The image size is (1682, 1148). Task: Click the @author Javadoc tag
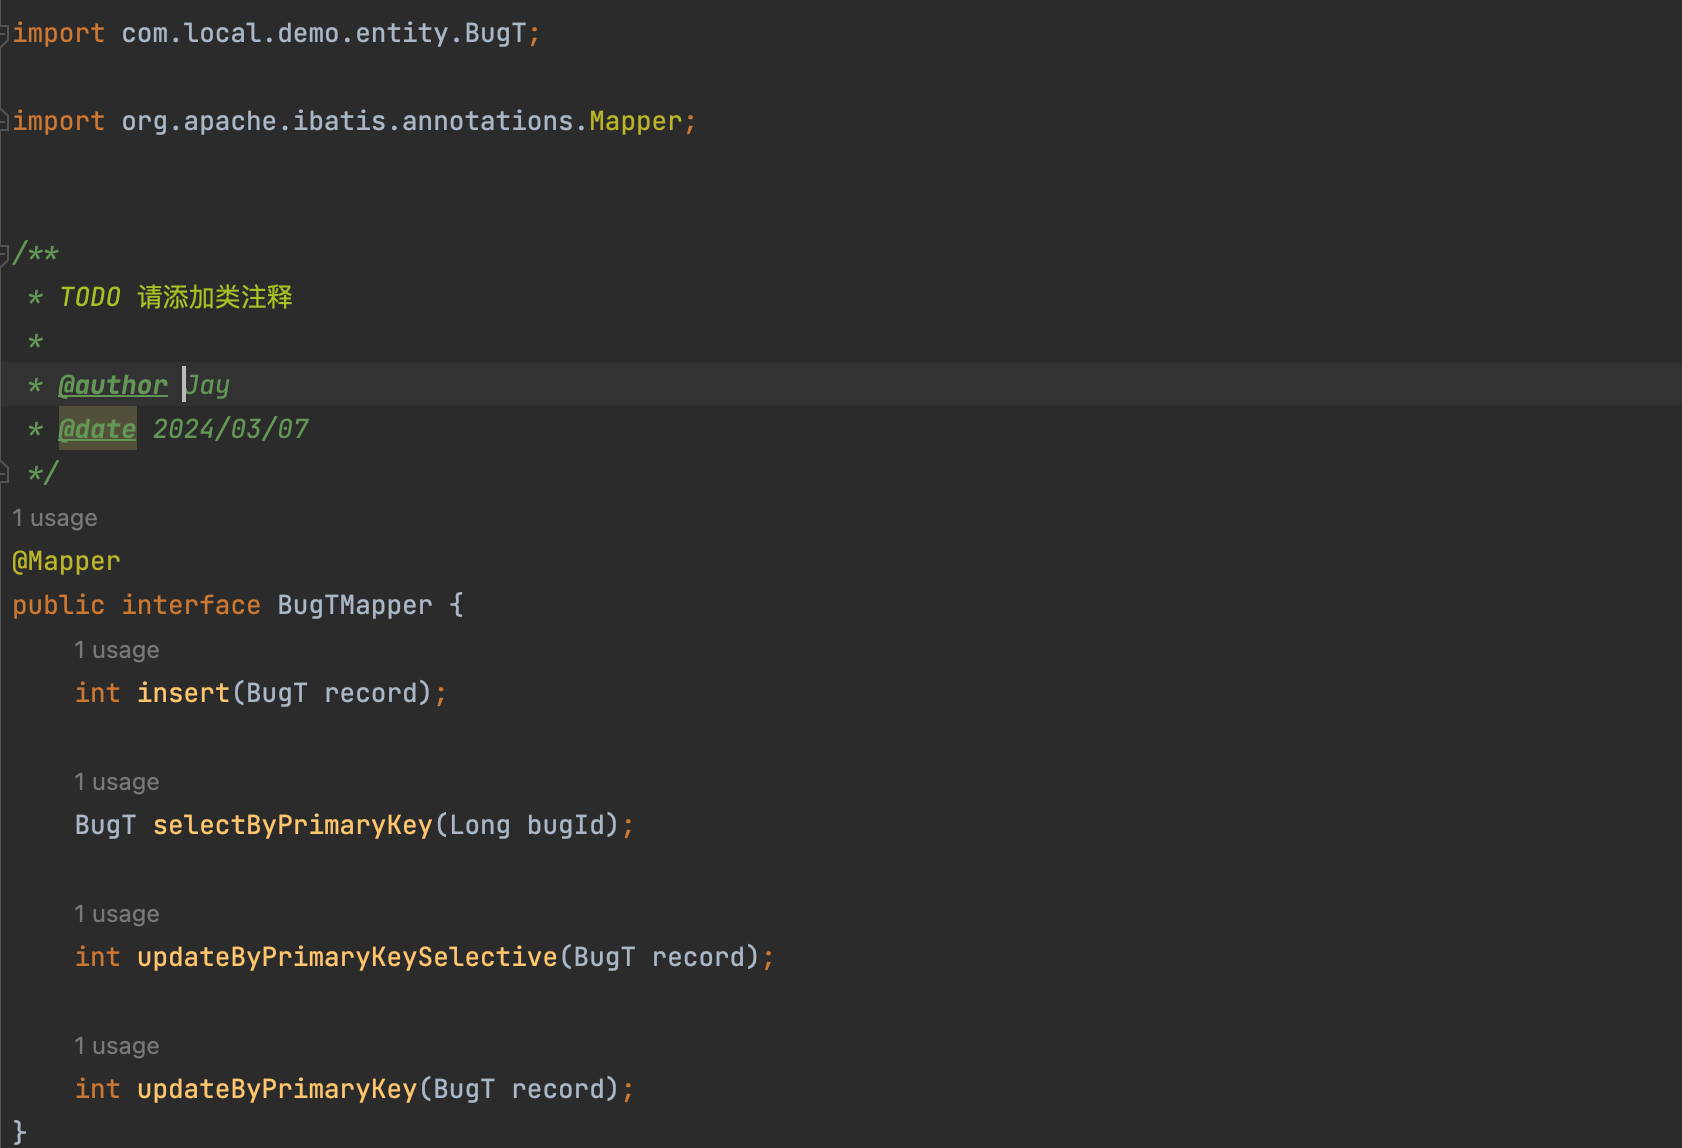tap(113, 385)
